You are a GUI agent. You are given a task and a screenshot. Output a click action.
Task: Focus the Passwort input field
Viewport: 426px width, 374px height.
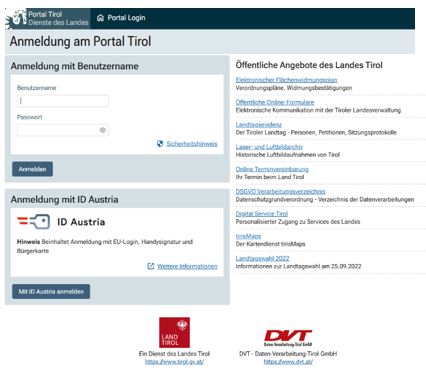63,130
